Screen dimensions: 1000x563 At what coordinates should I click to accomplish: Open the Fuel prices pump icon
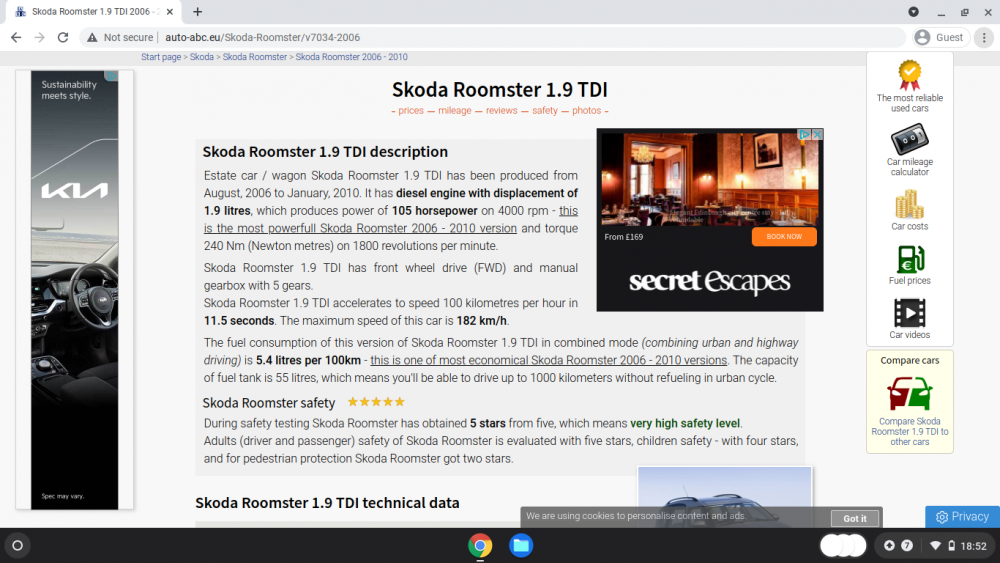909,259
